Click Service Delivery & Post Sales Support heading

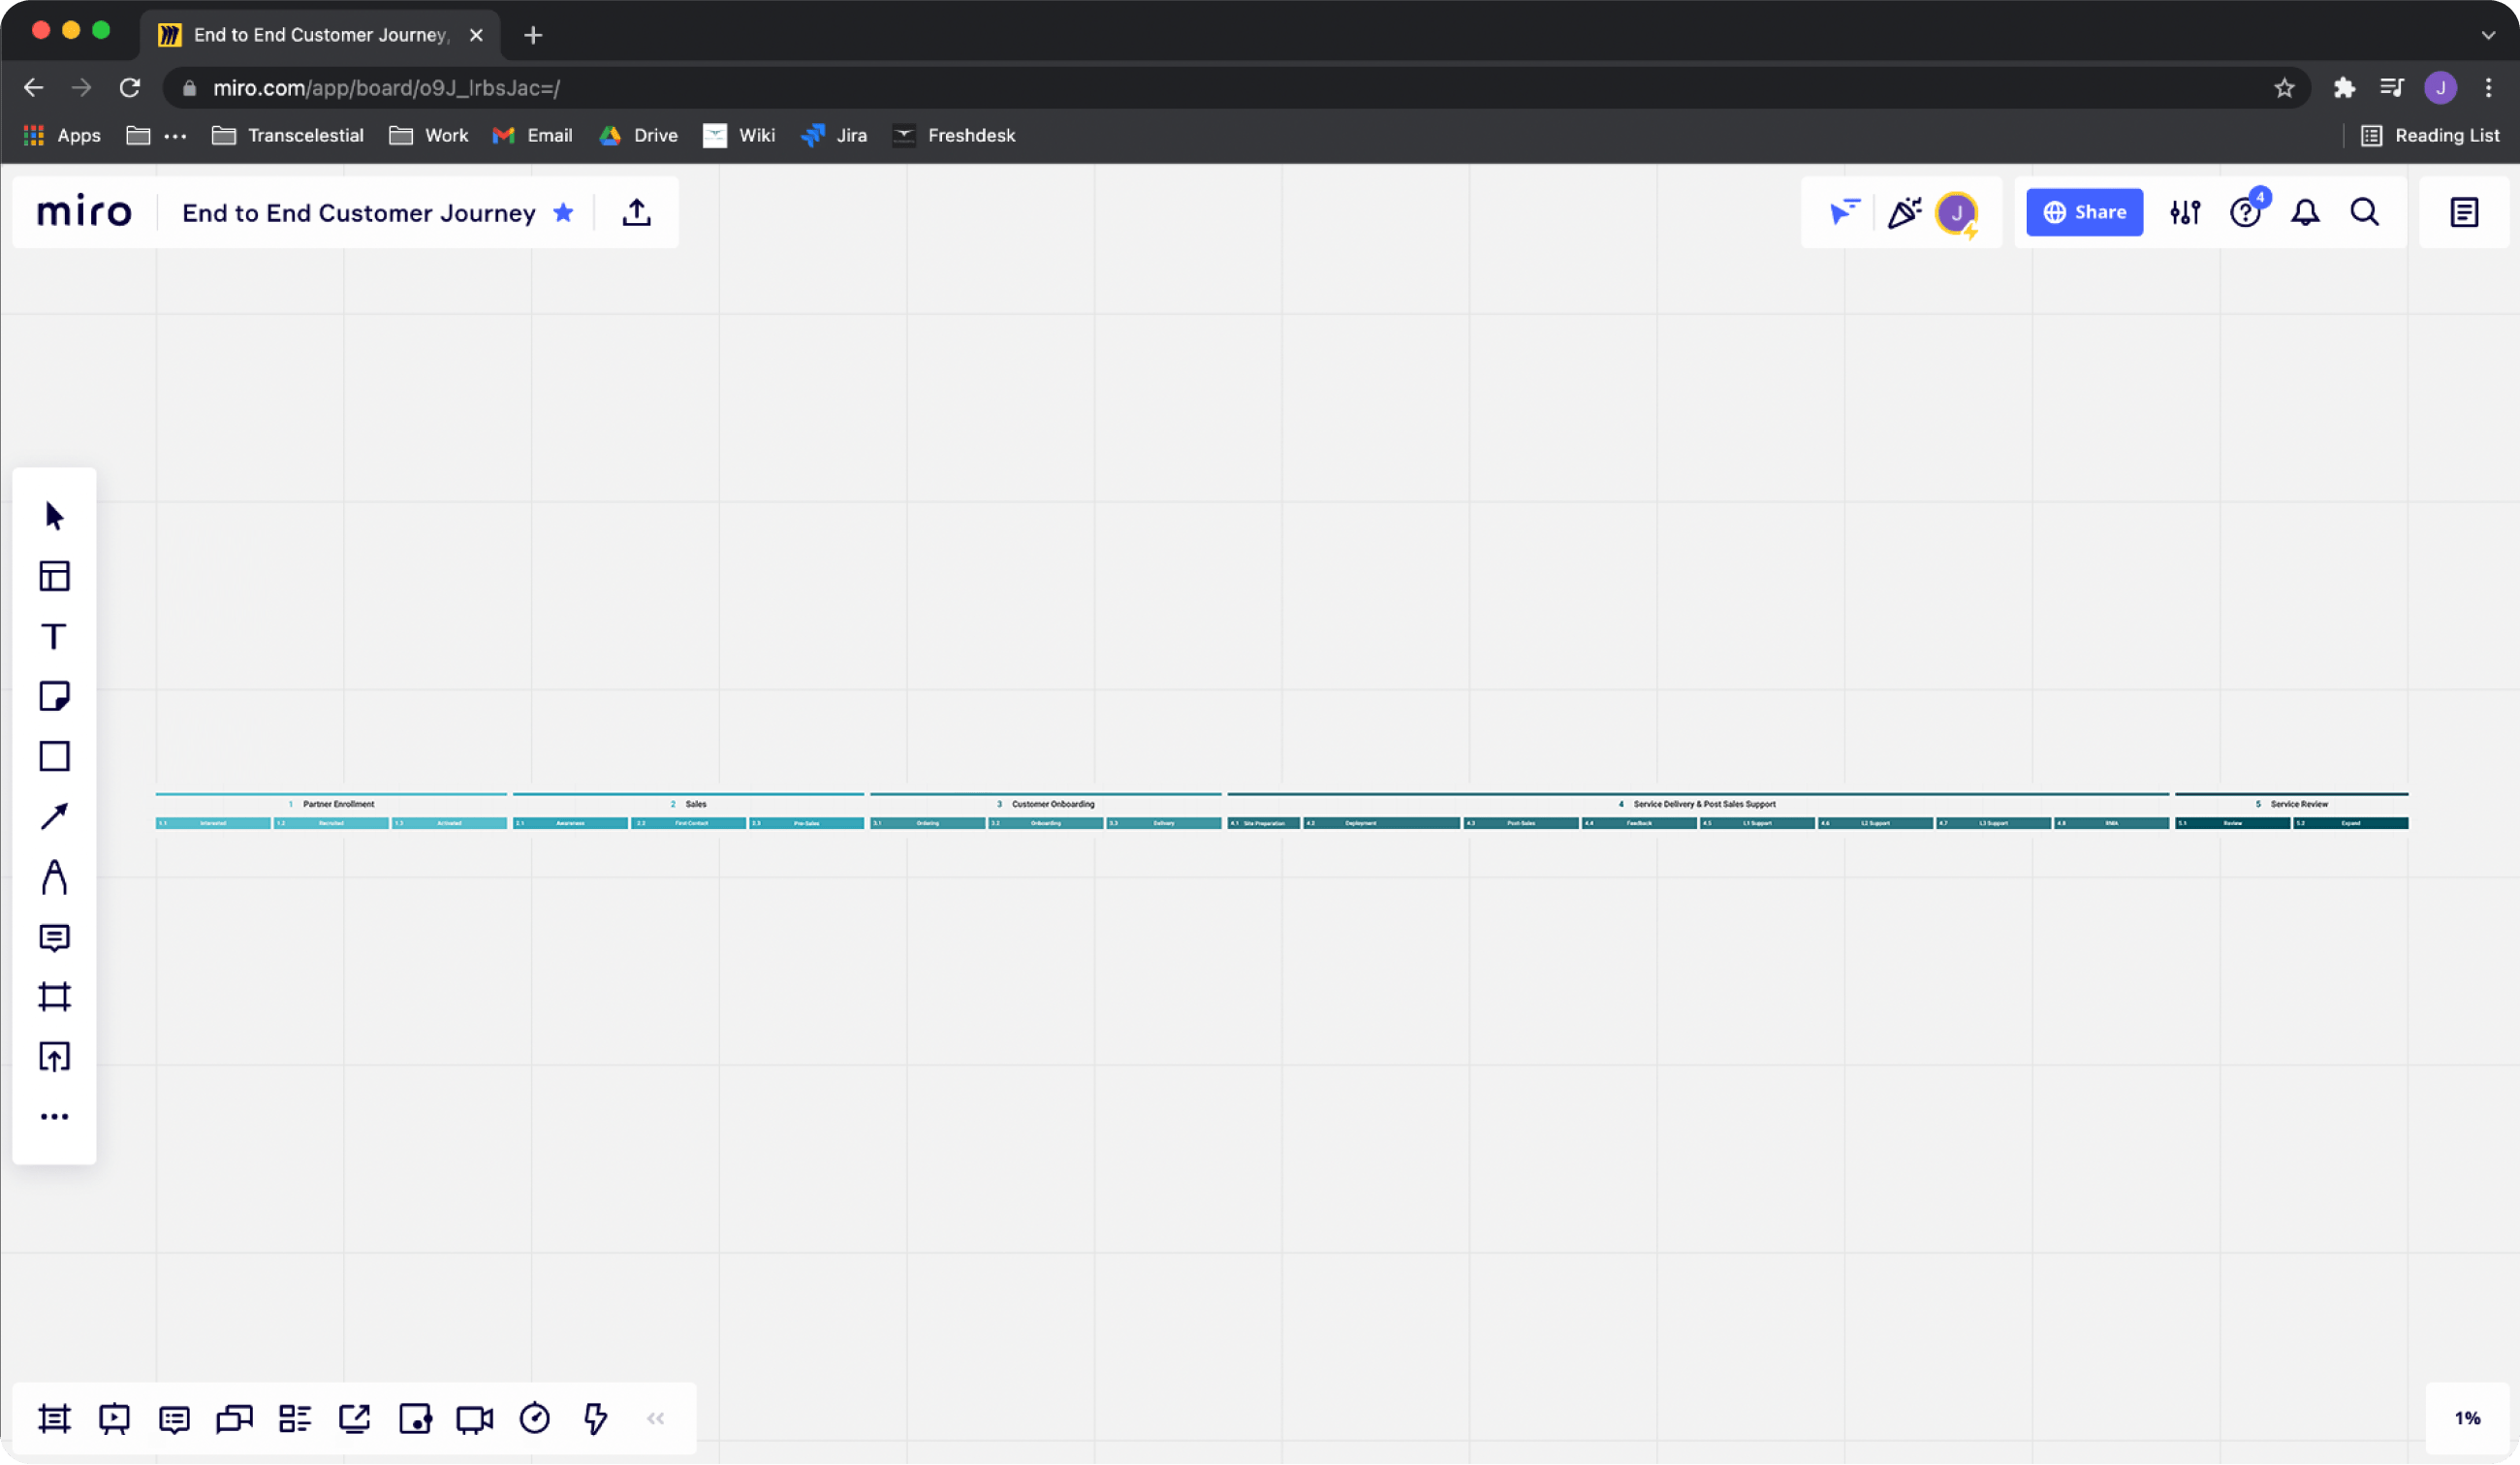pos(1704,804)
